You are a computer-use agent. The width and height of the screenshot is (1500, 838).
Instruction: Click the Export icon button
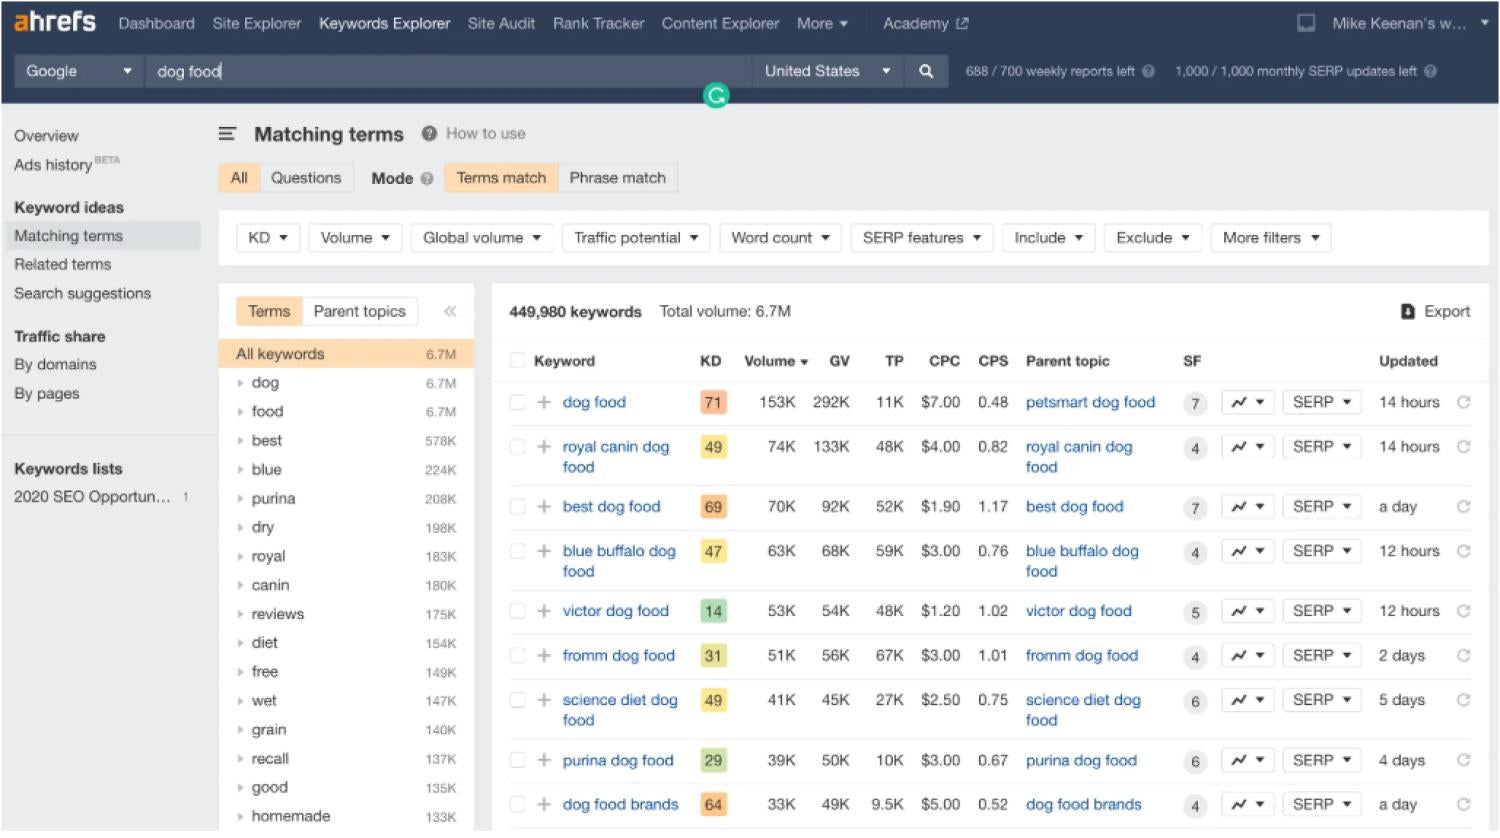(1408, 311)
